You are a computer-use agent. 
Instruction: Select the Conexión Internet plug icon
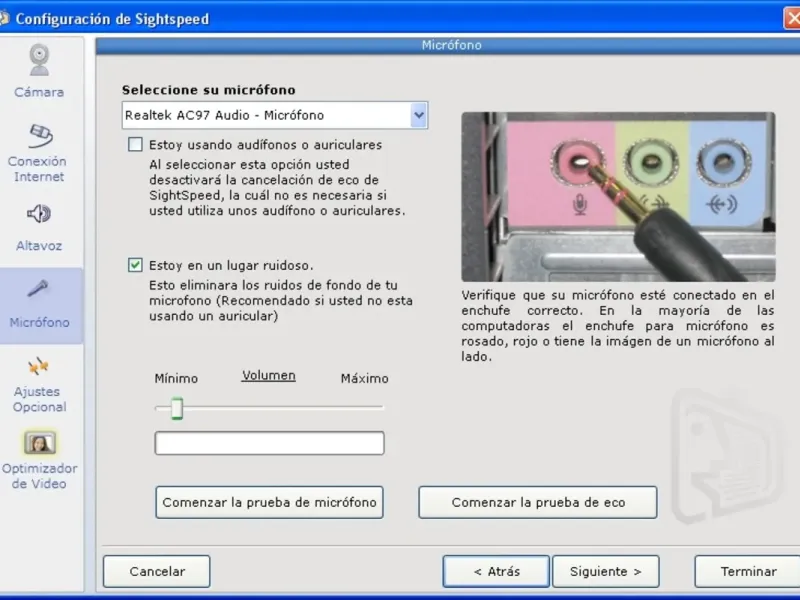(x=41, y=136)
